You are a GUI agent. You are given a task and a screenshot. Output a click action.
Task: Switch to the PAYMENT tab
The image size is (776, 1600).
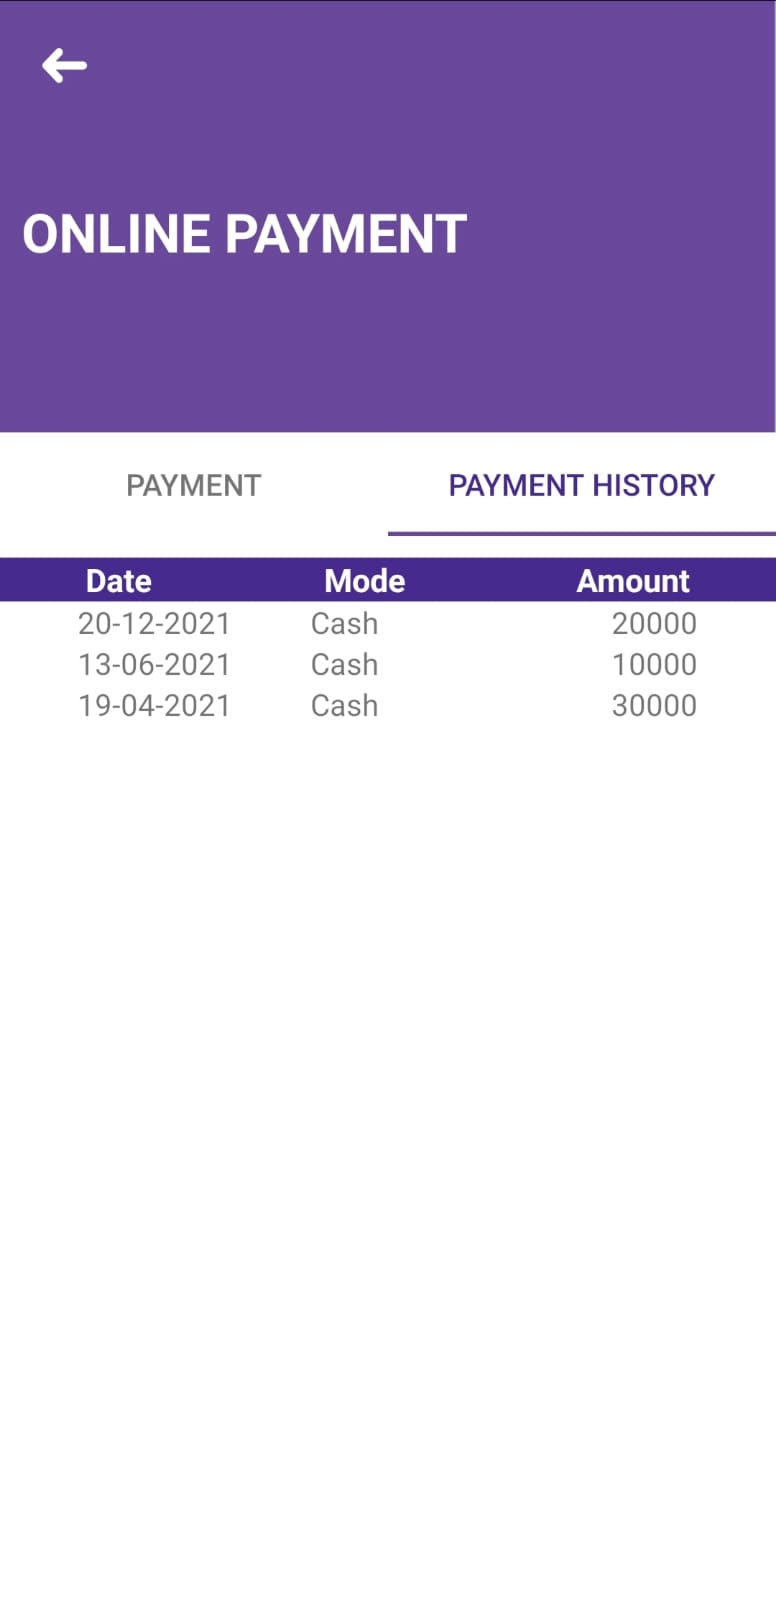point(193,485)
